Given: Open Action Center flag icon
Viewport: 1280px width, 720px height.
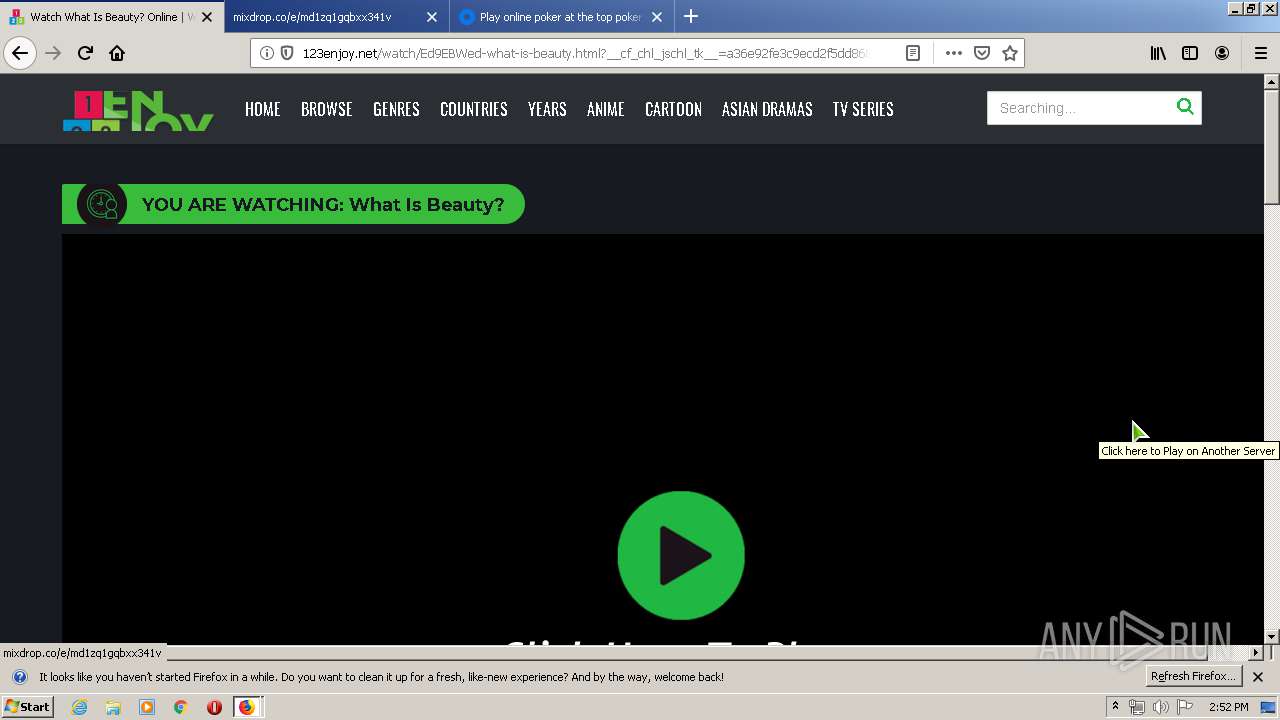Looking at the screenshot, I should [1185, 707].
